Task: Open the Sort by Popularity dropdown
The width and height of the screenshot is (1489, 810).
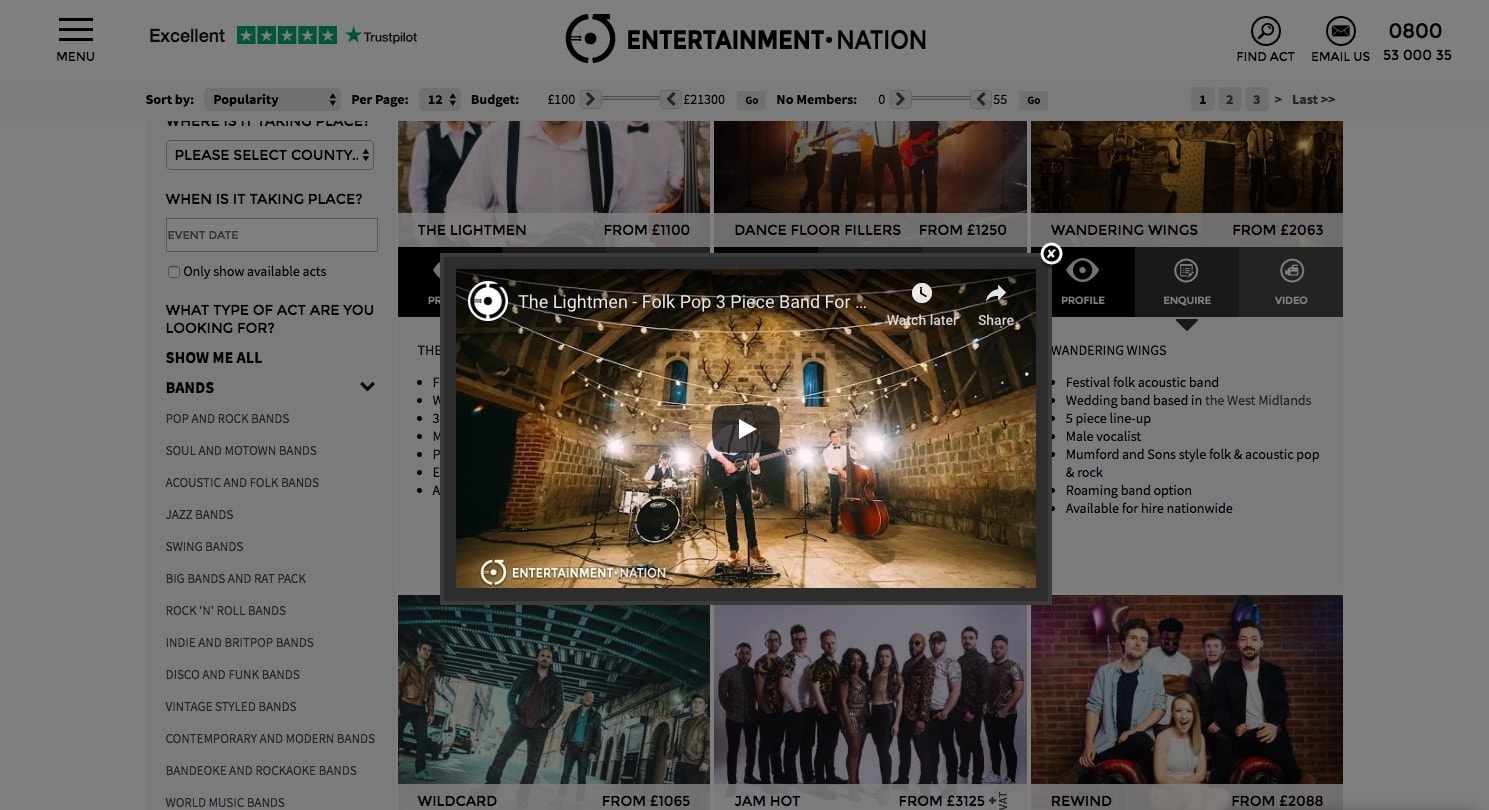Action: tap(272, 99)
